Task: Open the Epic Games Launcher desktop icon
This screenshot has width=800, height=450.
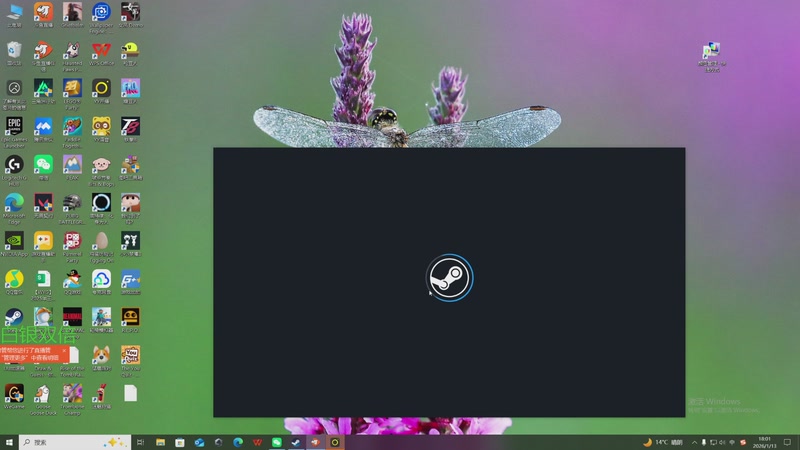Action: 14,132
